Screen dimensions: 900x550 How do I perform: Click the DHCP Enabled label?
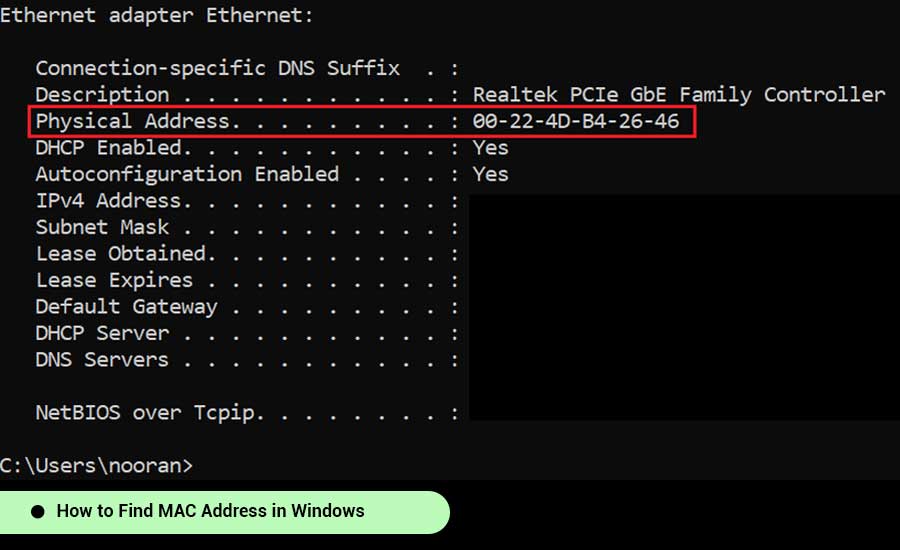tap(110, 148)
